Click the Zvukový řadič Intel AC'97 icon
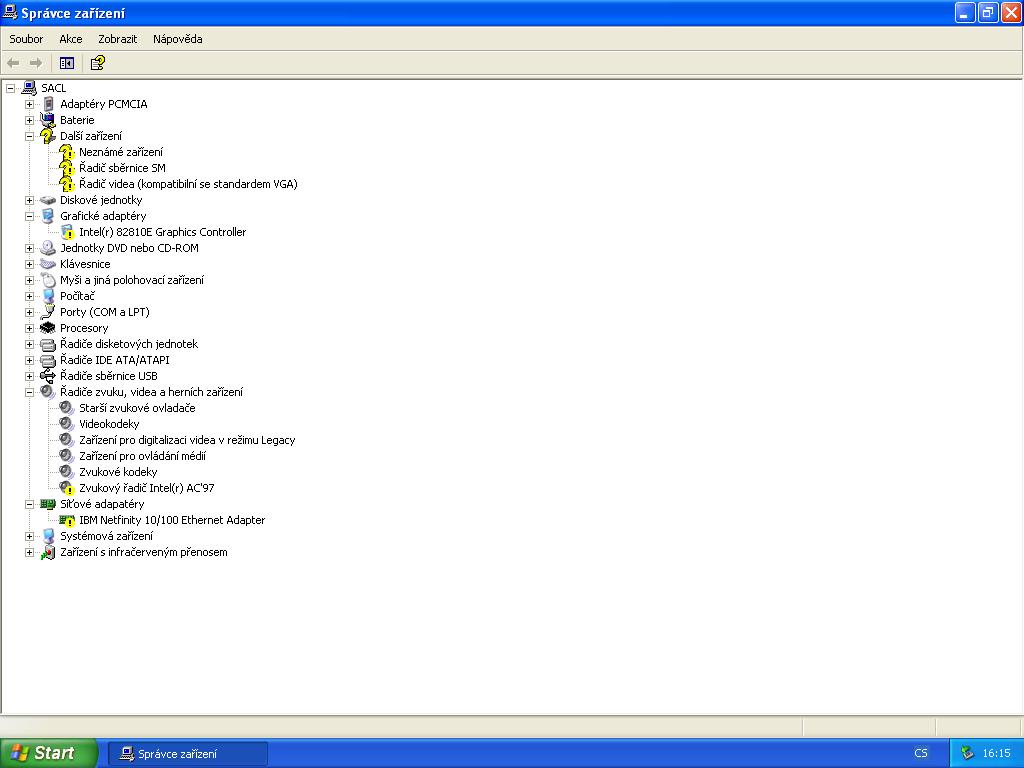The image size is (1024, 768). (x=67, y=488)
